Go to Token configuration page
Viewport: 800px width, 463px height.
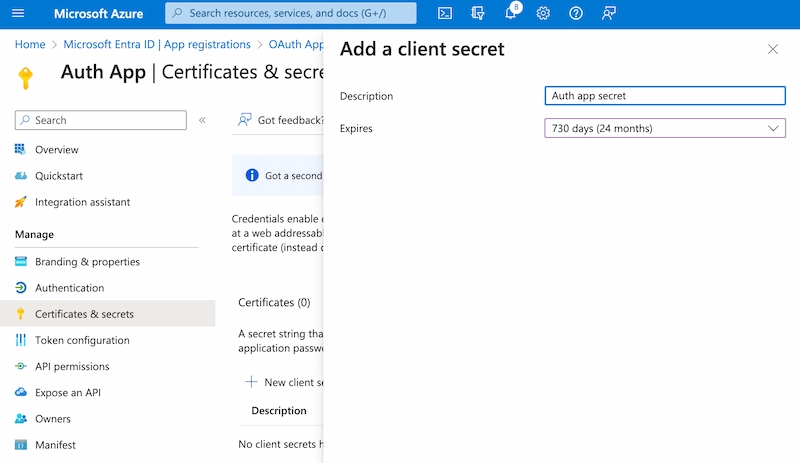coord(82,340)
